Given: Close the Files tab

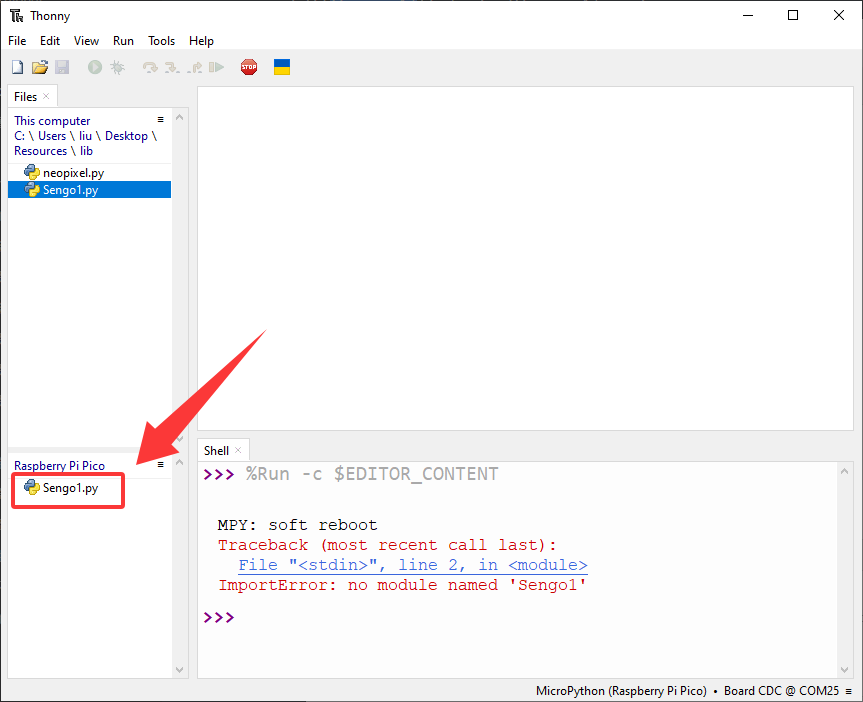Looking at the screenshot, I should click(46, 96).
